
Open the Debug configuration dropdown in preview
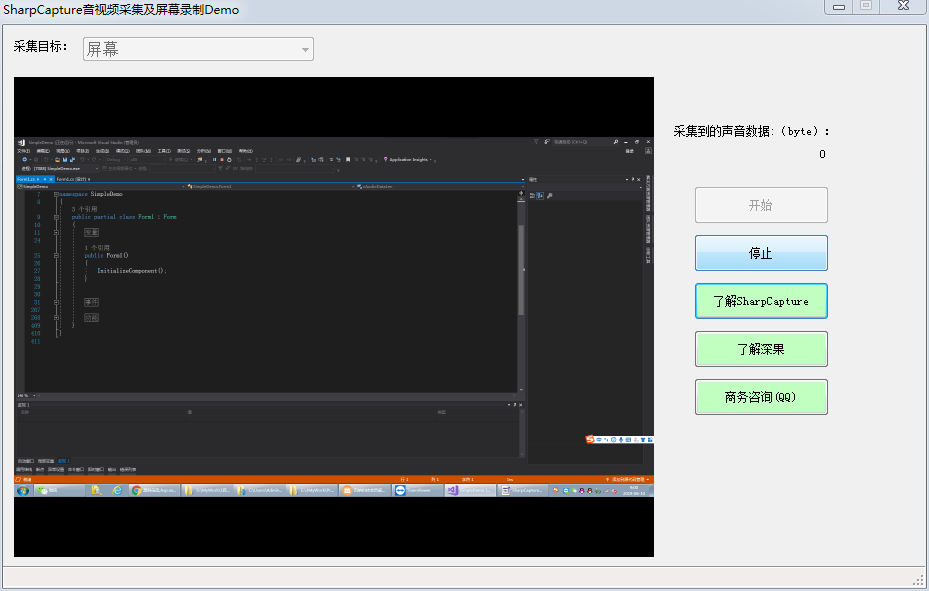[x=115, y=159]
